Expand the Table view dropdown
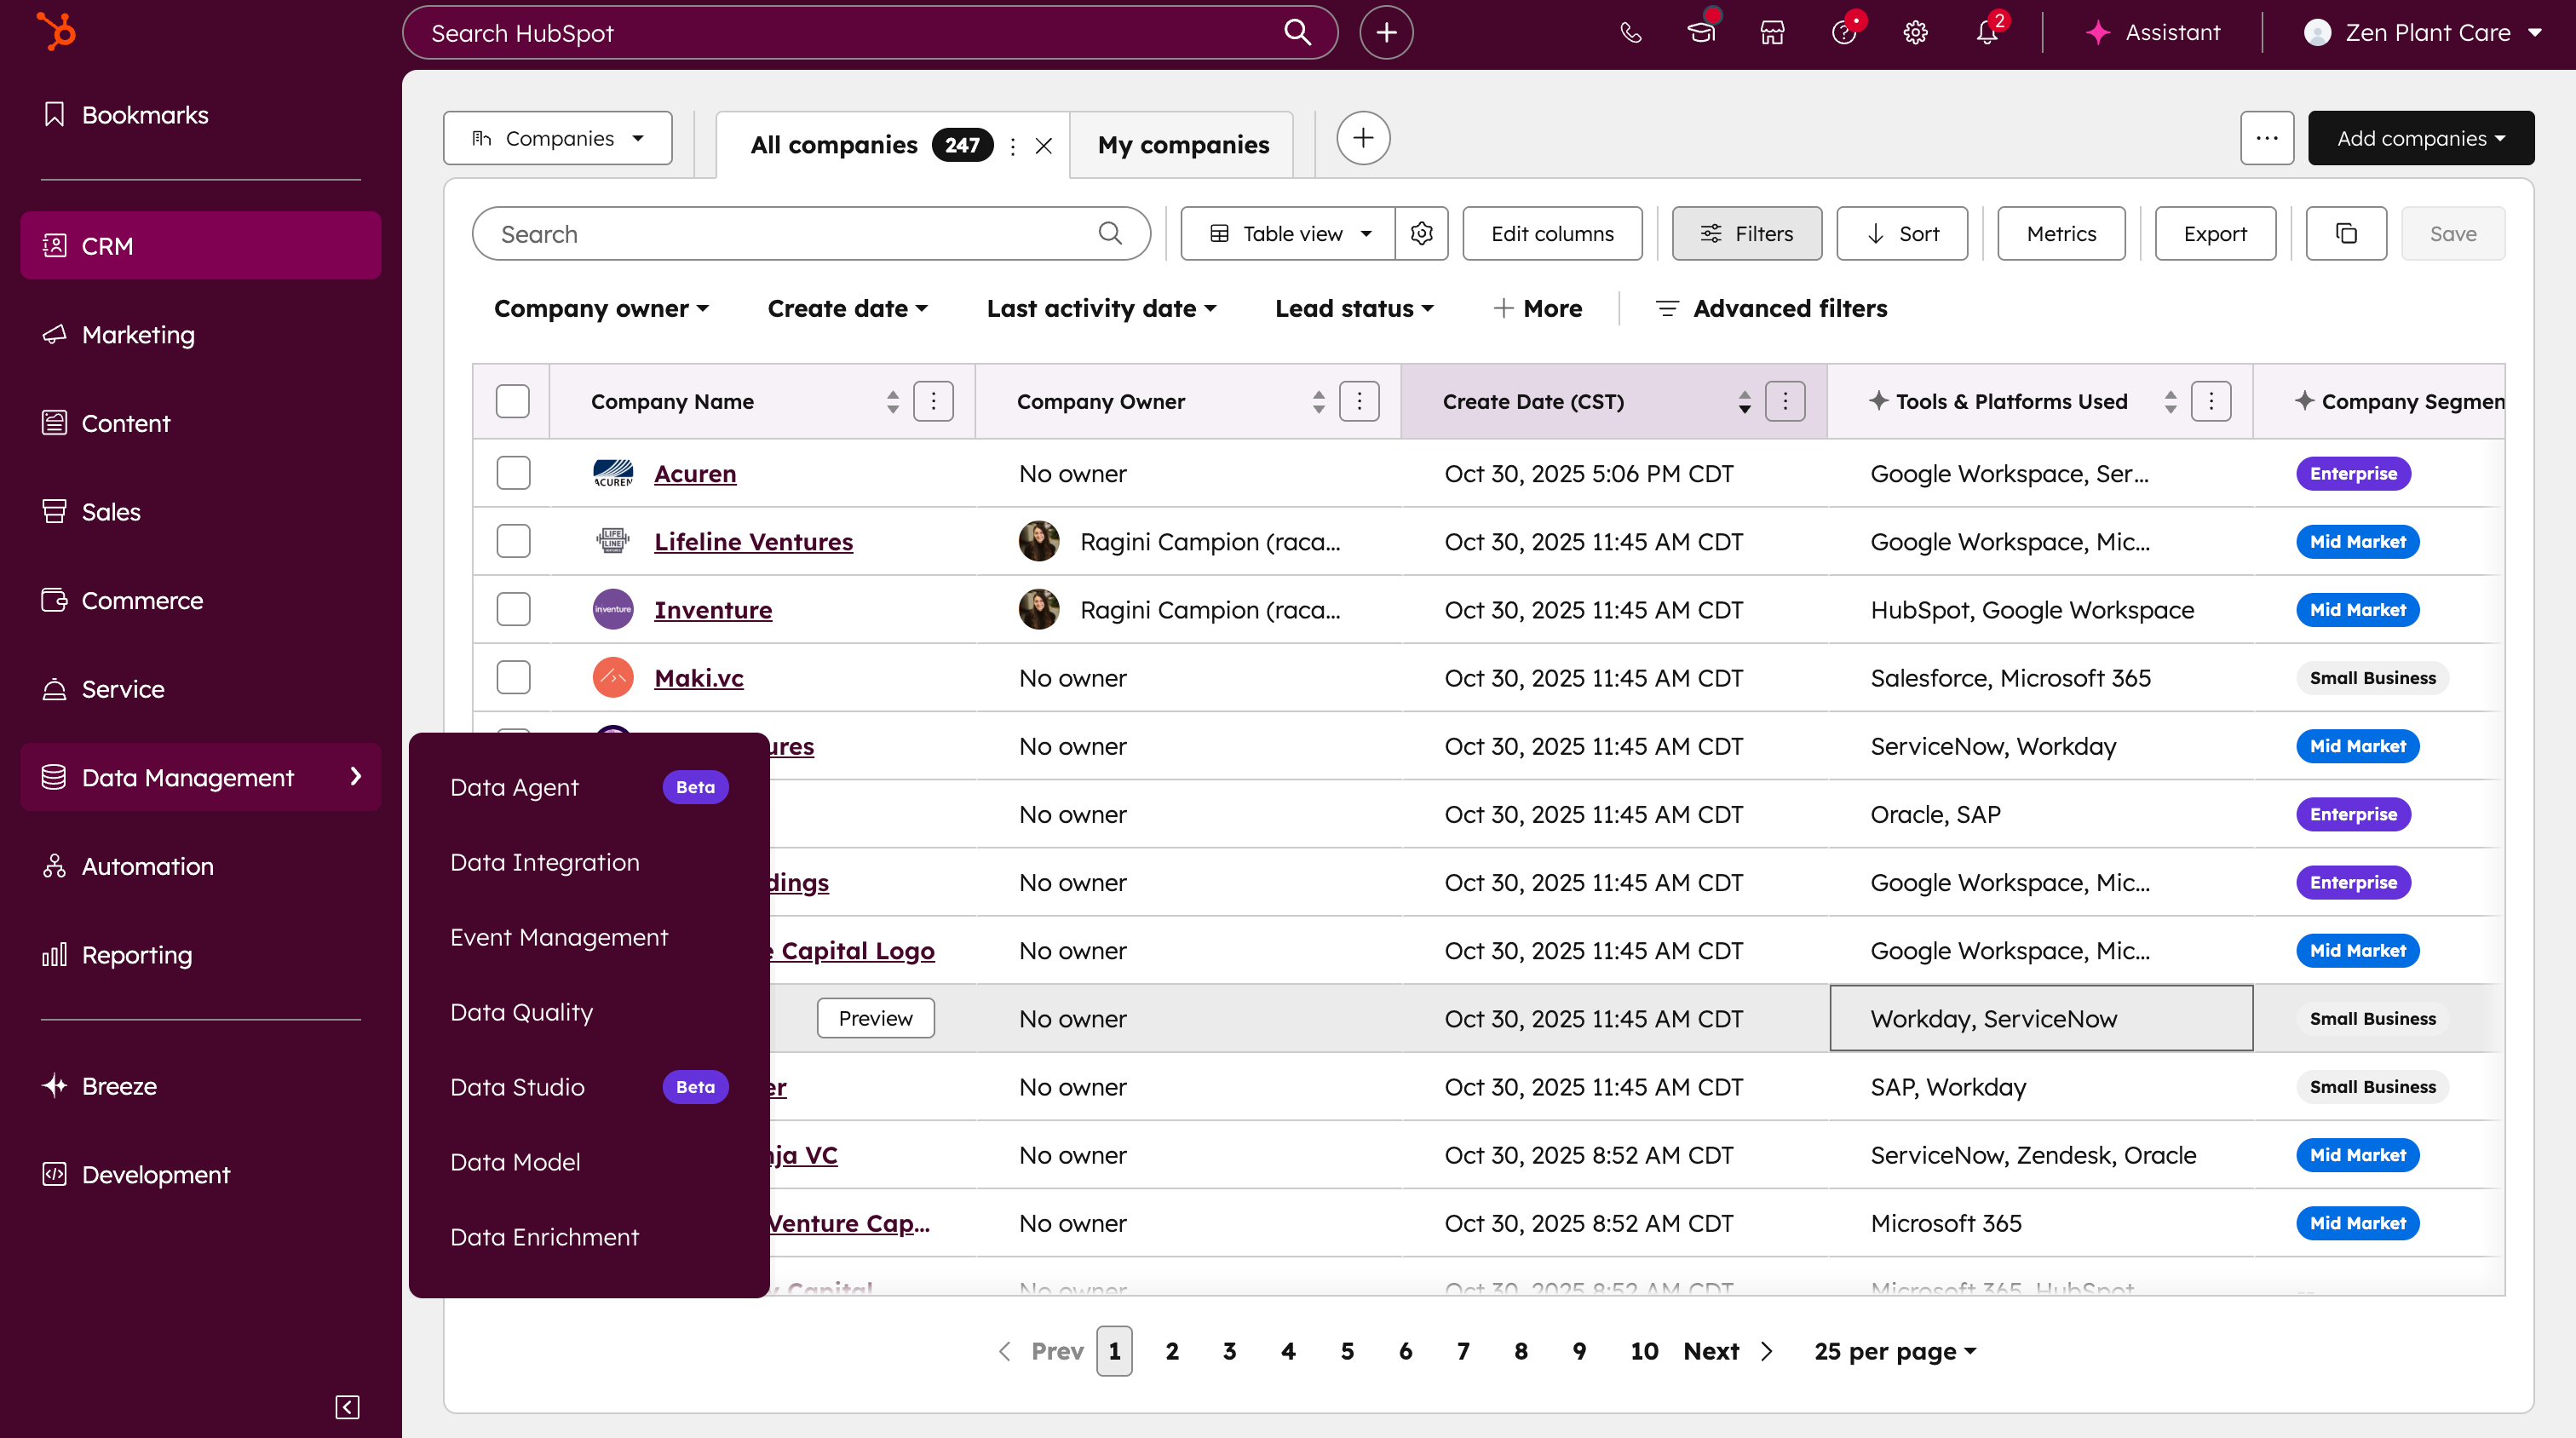The image size is (2576, 1438). 1288,233
